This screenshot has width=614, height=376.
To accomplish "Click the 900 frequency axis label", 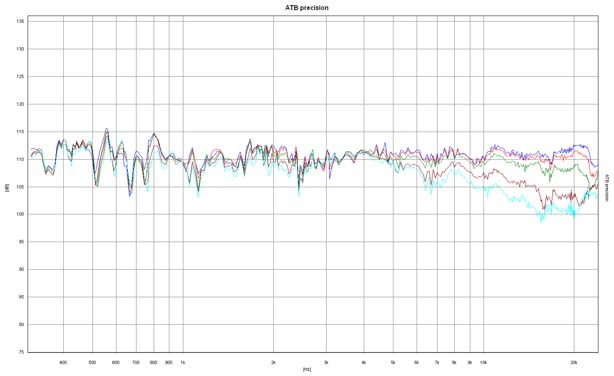I will tap(169, 363).
